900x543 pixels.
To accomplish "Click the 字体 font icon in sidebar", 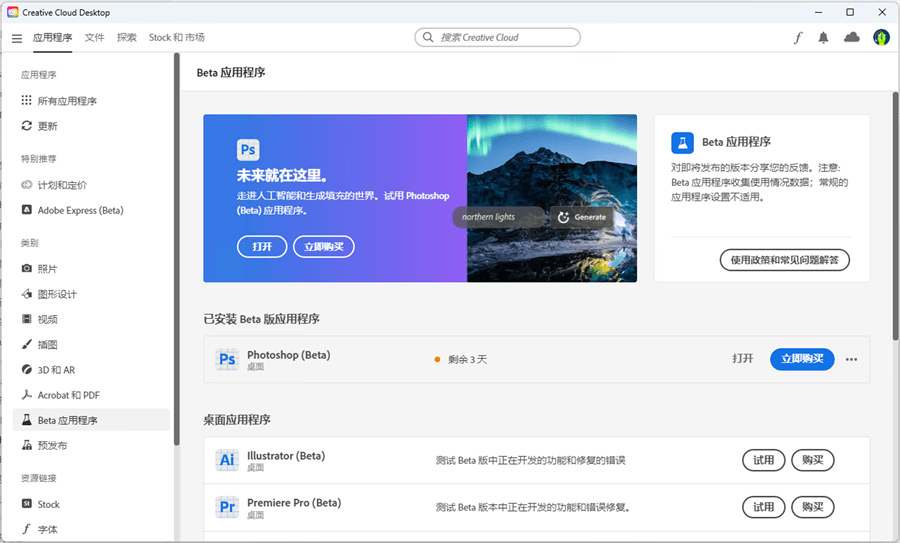I will [x=26, y=529].
